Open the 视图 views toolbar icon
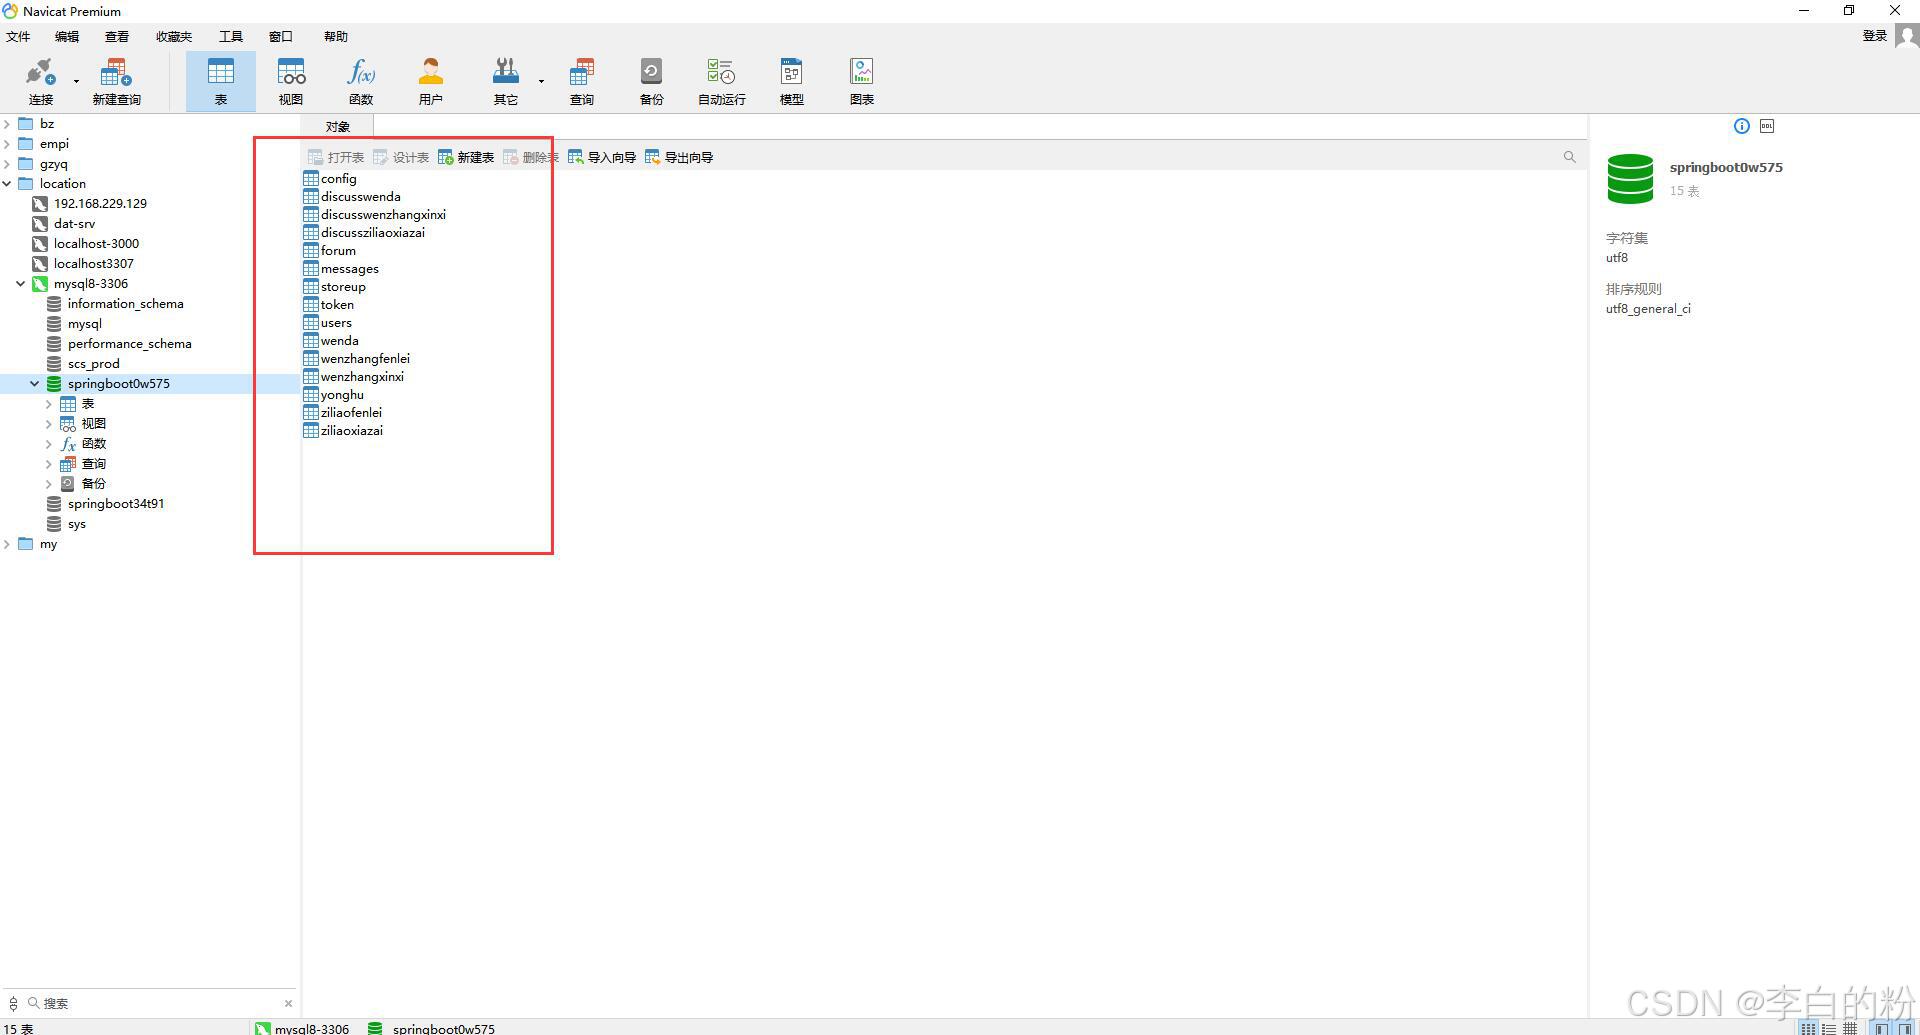The height and width of the screenshot is (1035, 1920). (x=291, y=81)
